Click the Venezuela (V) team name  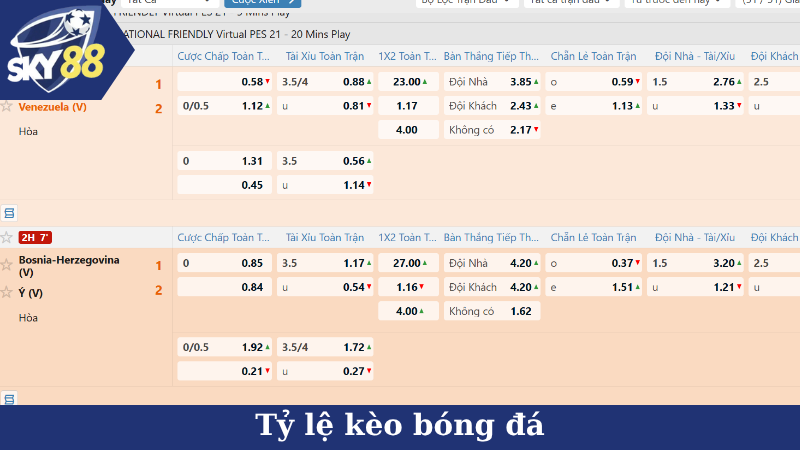53,107
